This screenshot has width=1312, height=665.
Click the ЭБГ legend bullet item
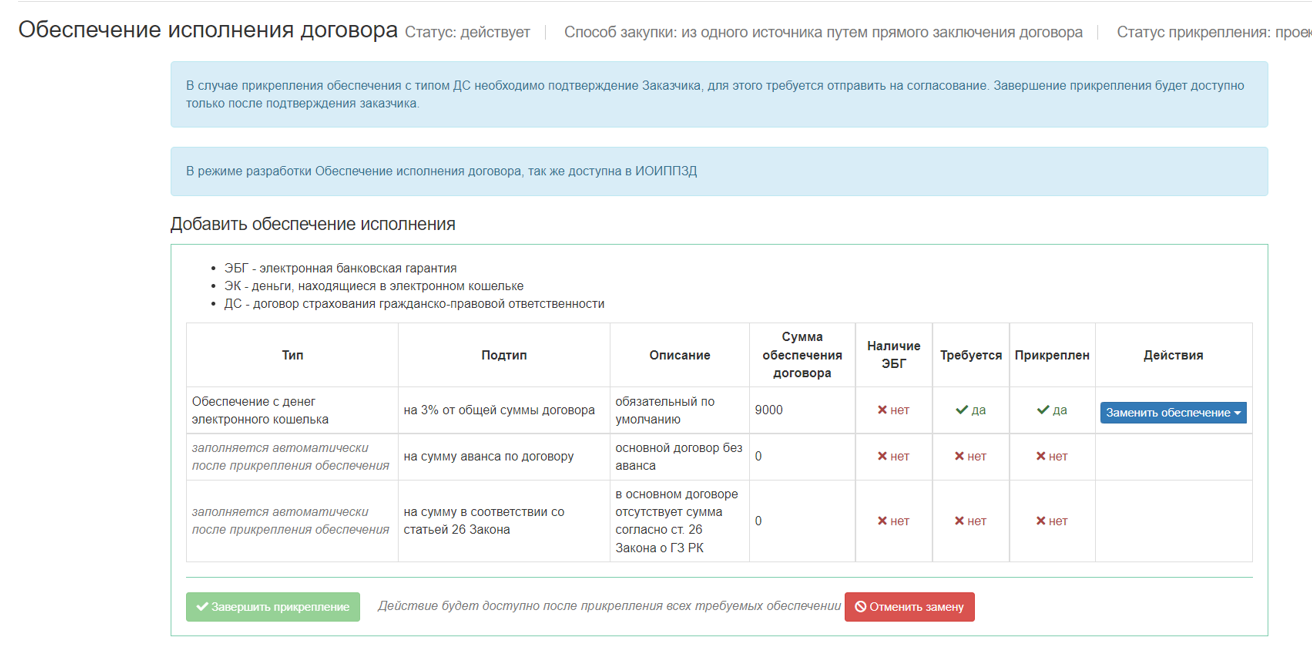pyautogui.click(x=340, y=268)
